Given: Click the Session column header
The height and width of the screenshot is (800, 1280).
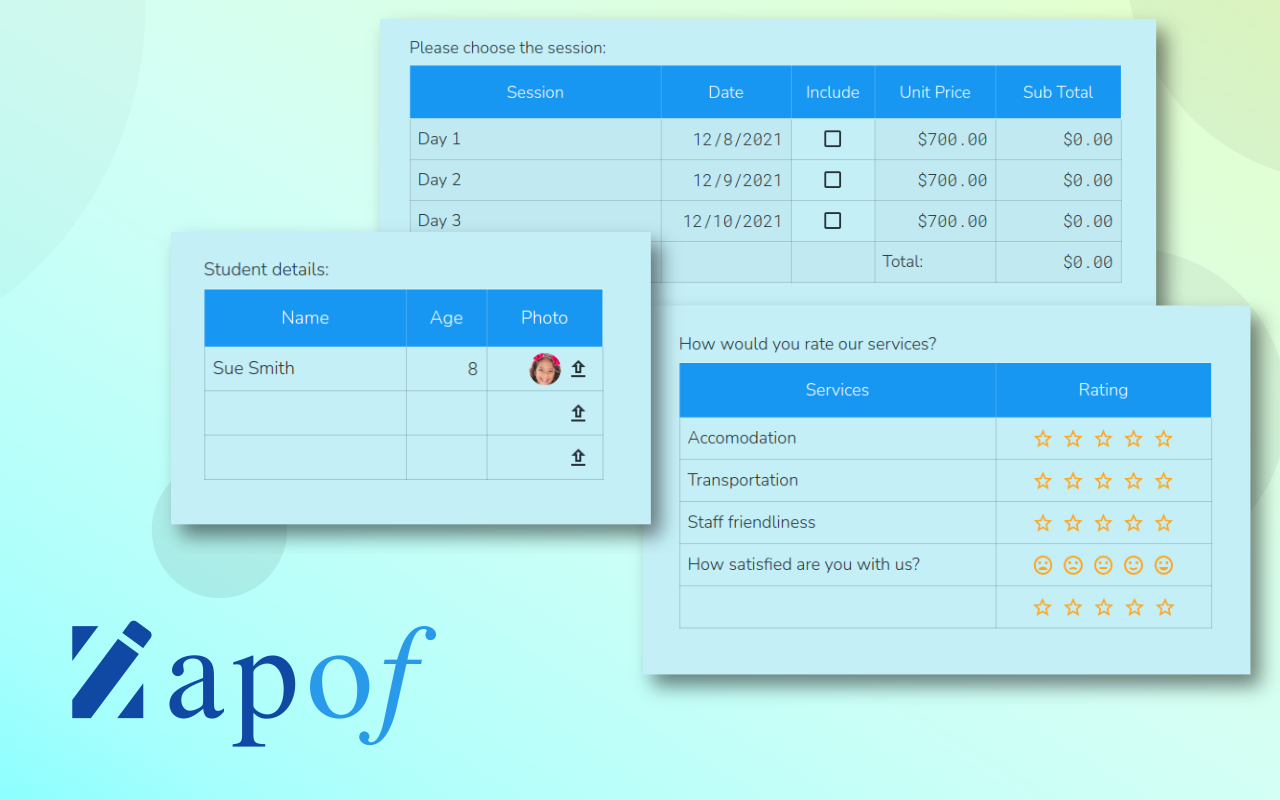Looking at the screenshot, I should click(535, 92).
